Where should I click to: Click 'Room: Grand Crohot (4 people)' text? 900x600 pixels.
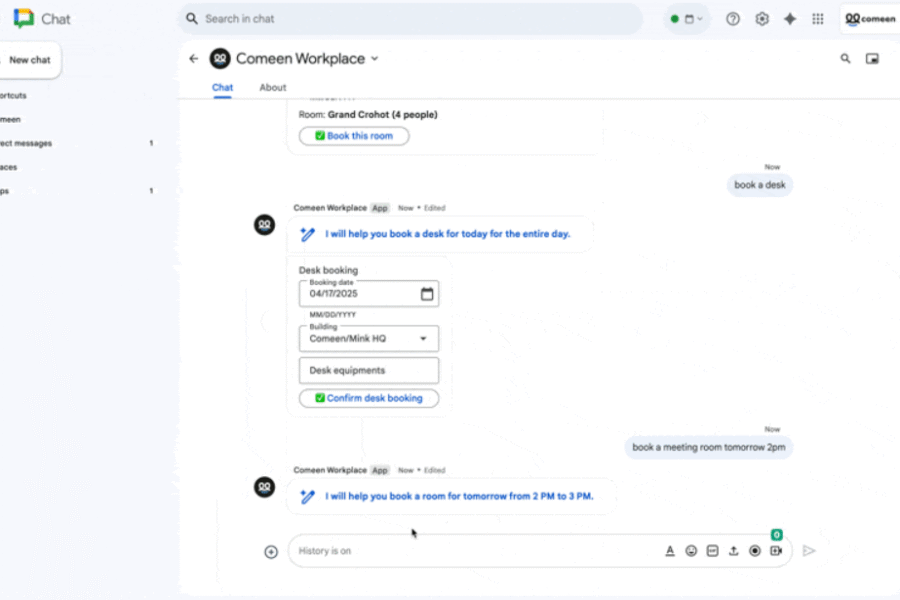point(368,115)
